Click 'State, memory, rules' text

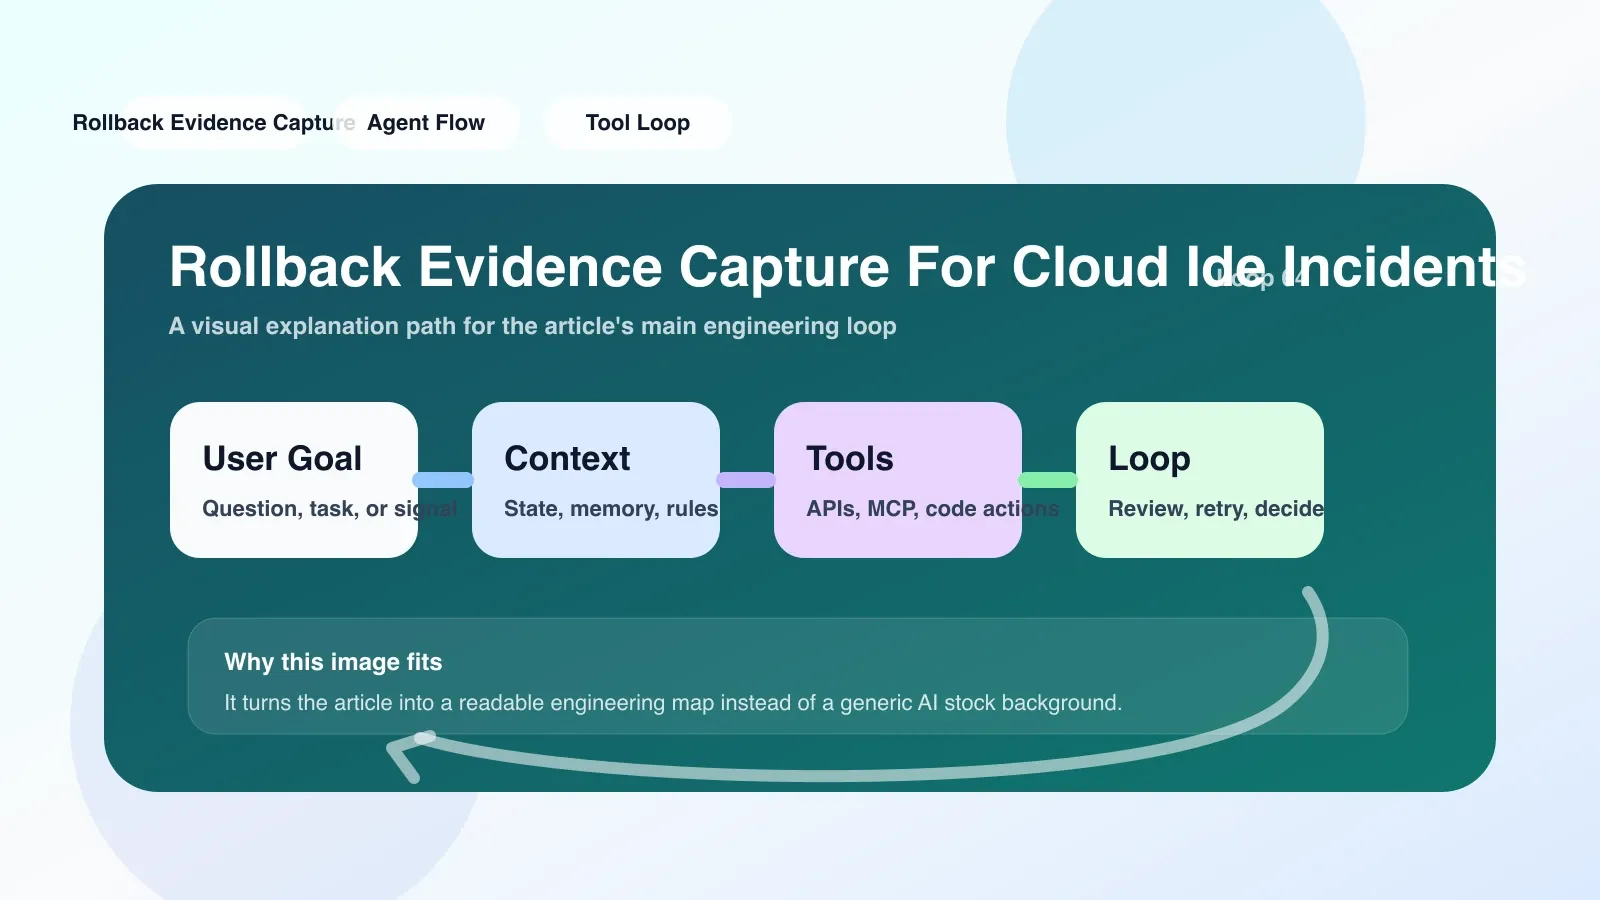click(611, 509)
